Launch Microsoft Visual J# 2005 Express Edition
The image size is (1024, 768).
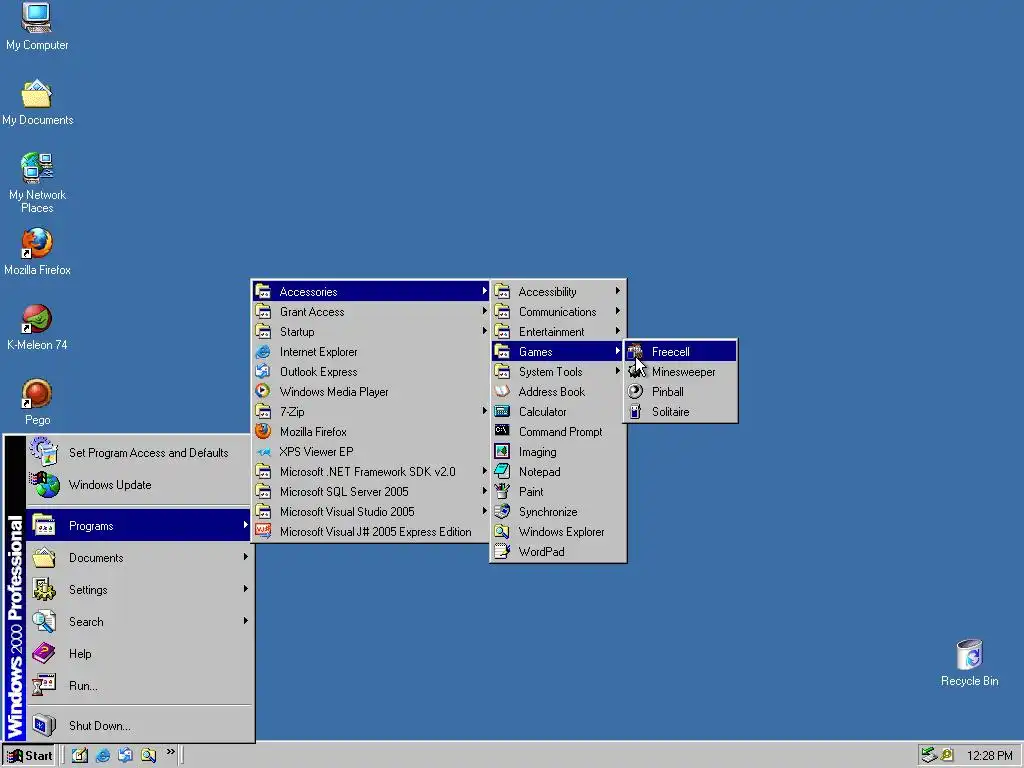371,532
